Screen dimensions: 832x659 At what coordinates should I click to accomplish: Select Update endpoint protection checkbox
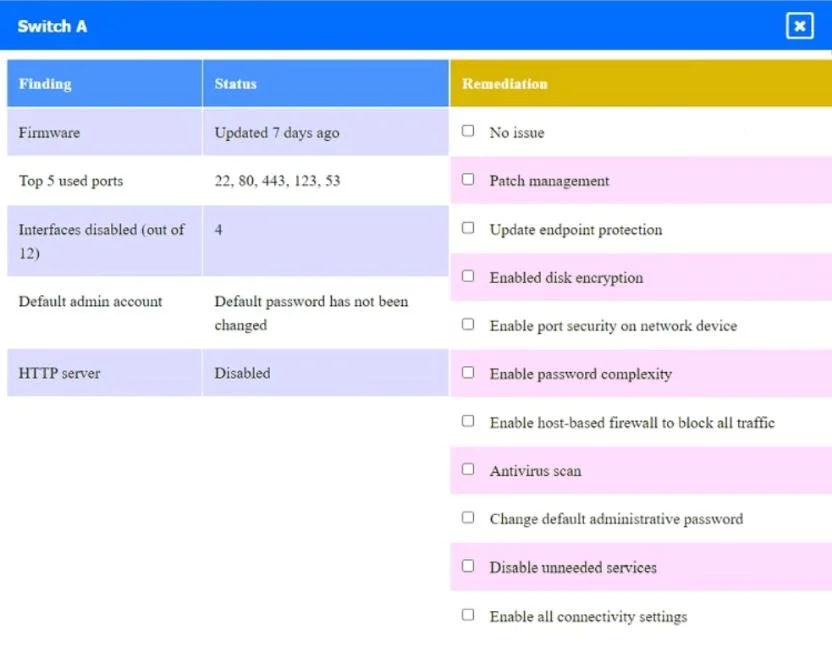(467, 228)
